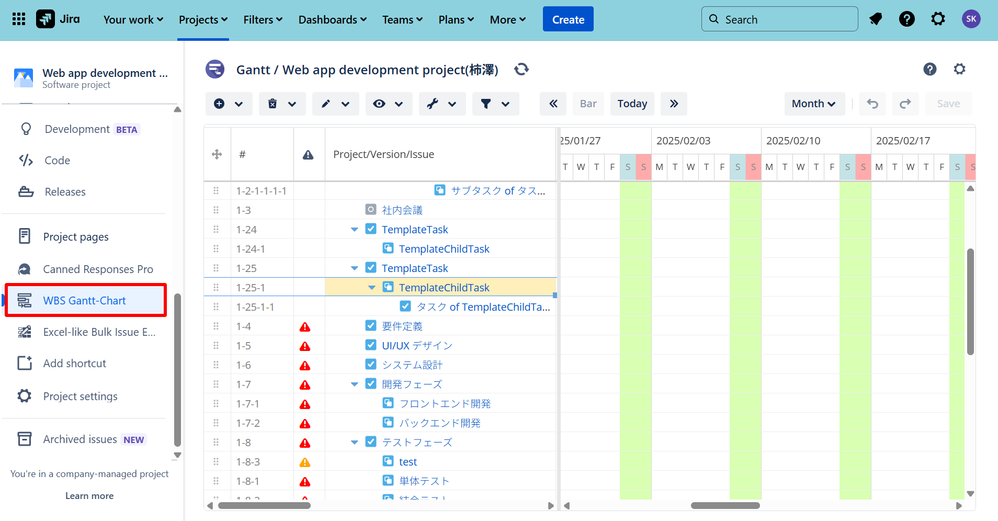Click the Today button

632,104
